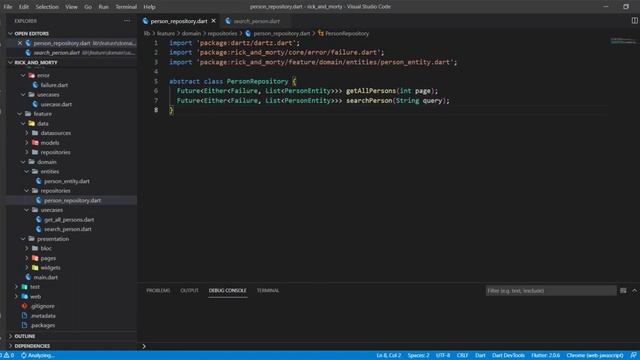Image resolution: width=640 pixels, height=360 pixels.
Task: Open person_repository.dart in file tree
Action: pos(72,200)
